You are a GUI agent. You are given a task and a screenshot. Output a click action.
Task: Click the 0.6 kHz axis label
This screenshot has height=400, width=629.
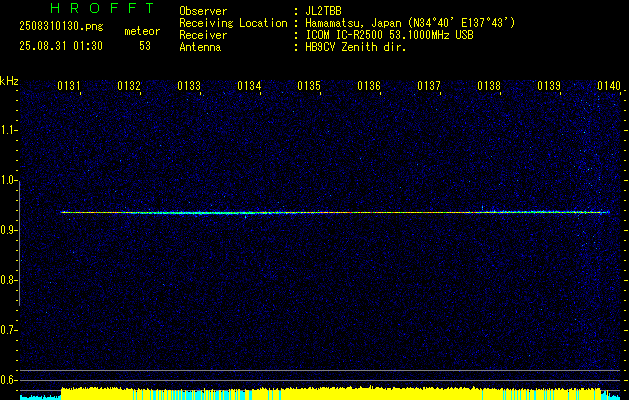click(x=8, y=380)
